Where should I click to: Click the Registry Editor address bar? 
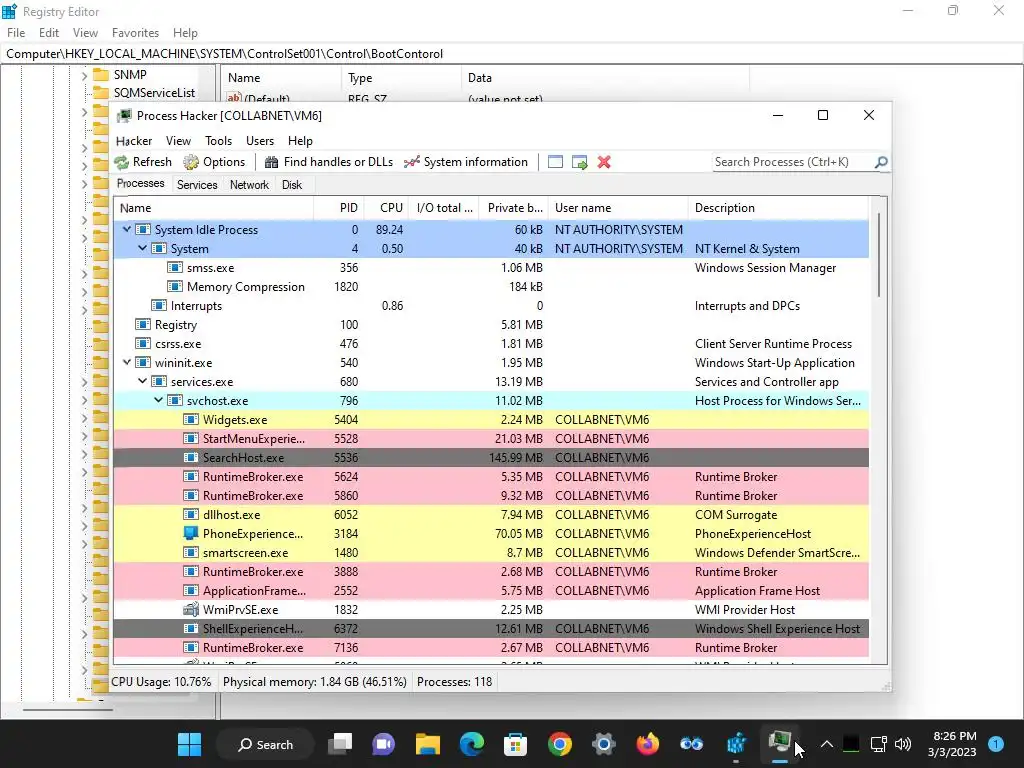[x=512, y=54]
